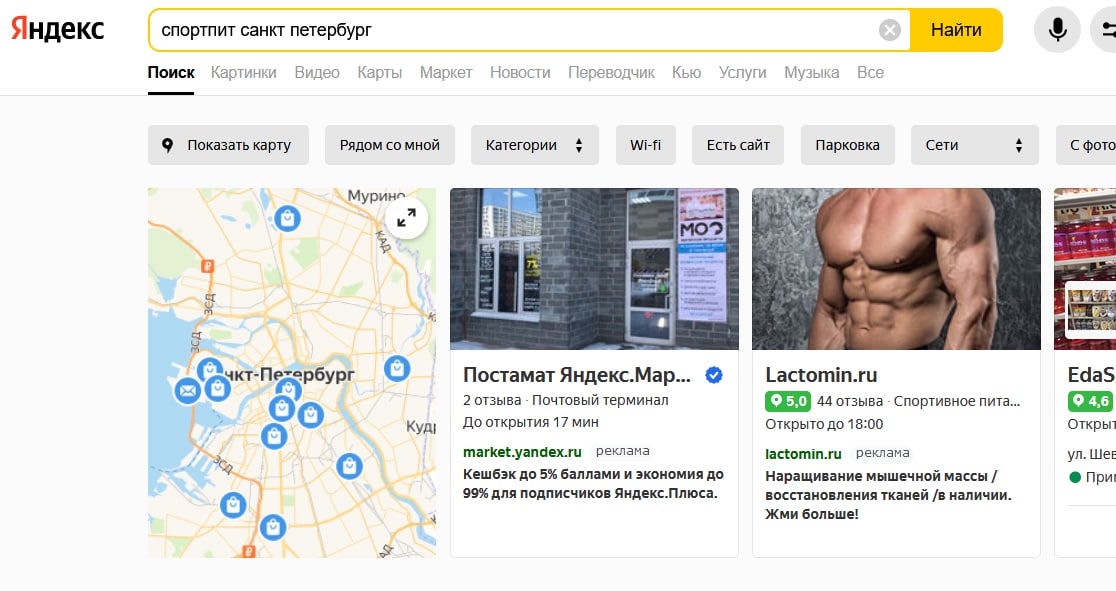Select the active Поиск tab
The width and height of the screenshot is (1116, 591).
point(171,73)
